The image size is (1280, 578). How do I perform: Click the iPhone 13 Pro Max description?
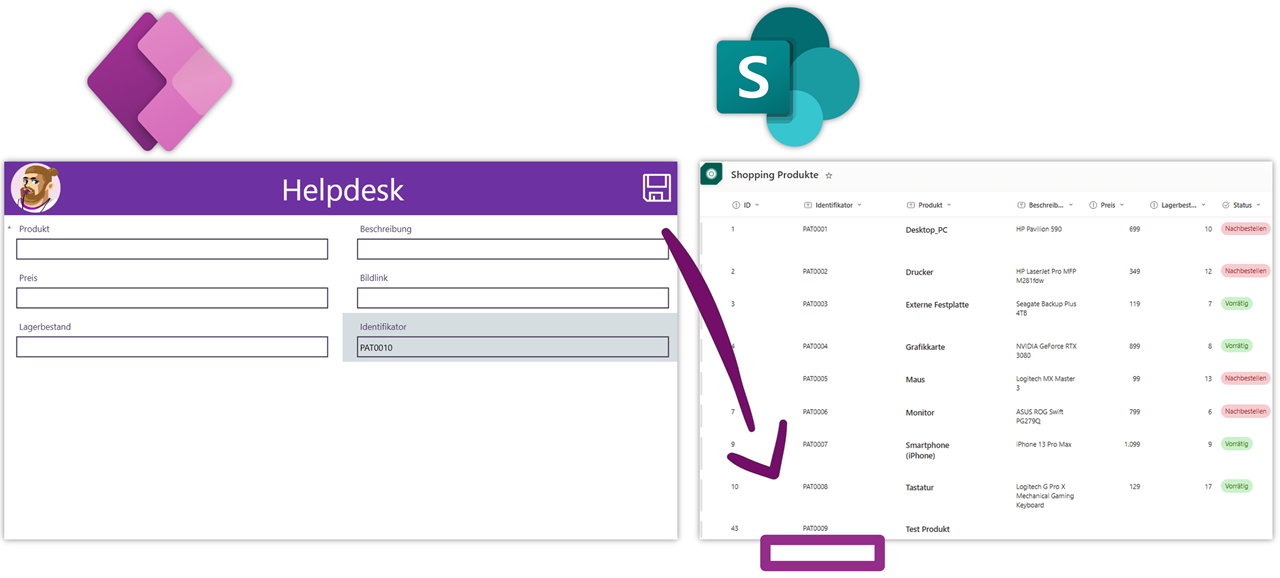coord(1043,444)
